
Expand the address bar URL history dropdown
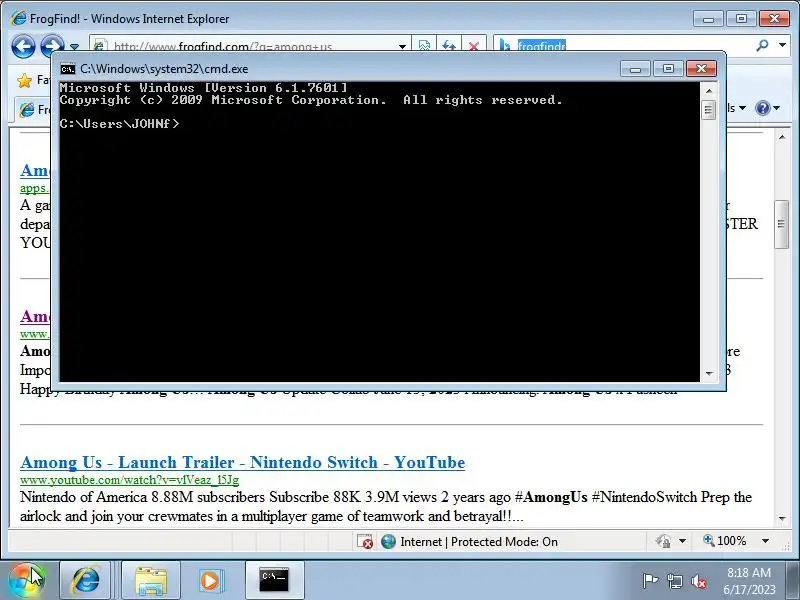[x=403, y=46]
